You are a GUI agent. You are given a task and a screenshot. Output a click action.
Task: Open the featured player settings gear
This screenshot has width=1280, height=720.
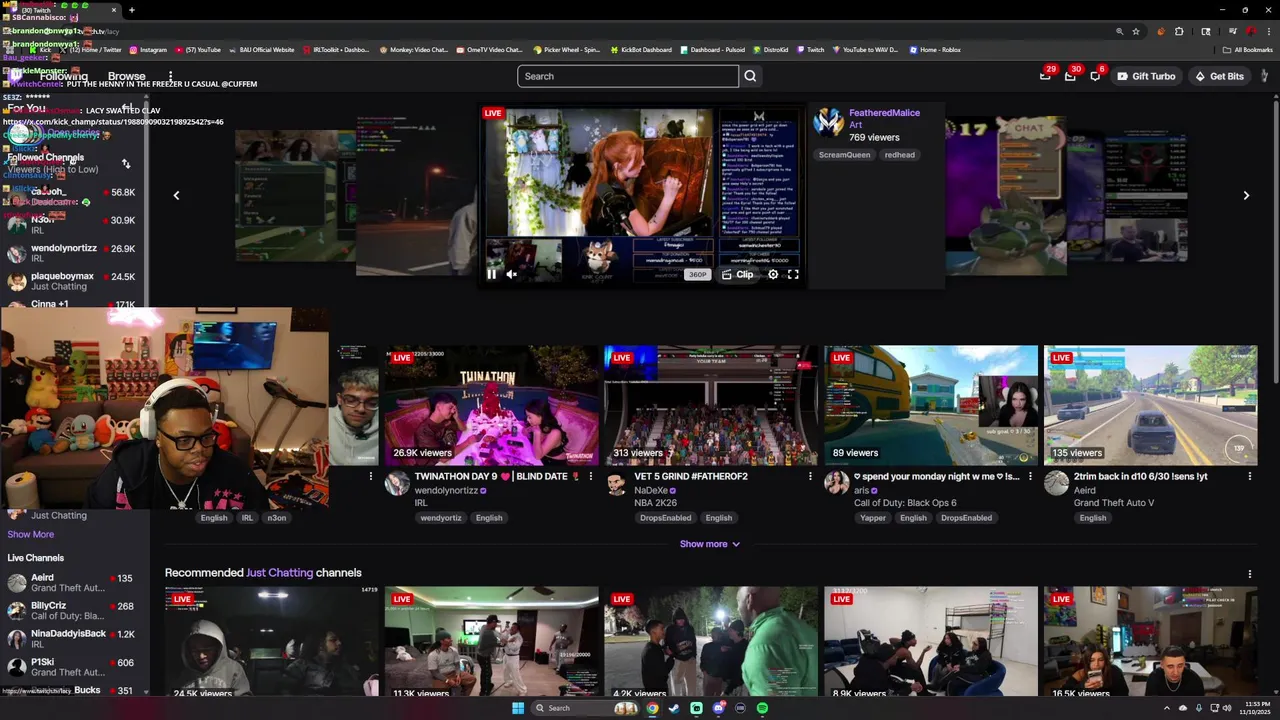pyautogui.click(x=773, y=274)
